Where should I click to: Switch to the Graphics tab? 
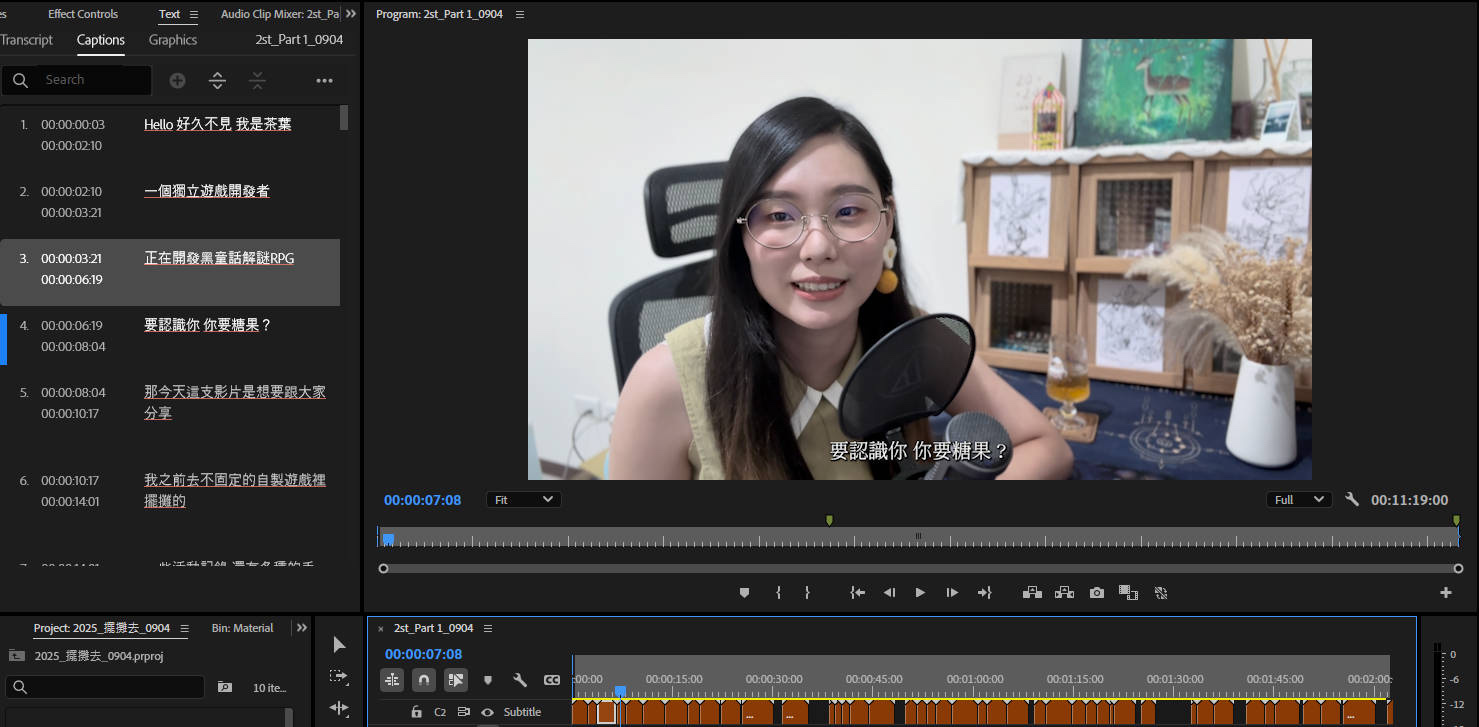pyautogui.click(x=173, y=40)
